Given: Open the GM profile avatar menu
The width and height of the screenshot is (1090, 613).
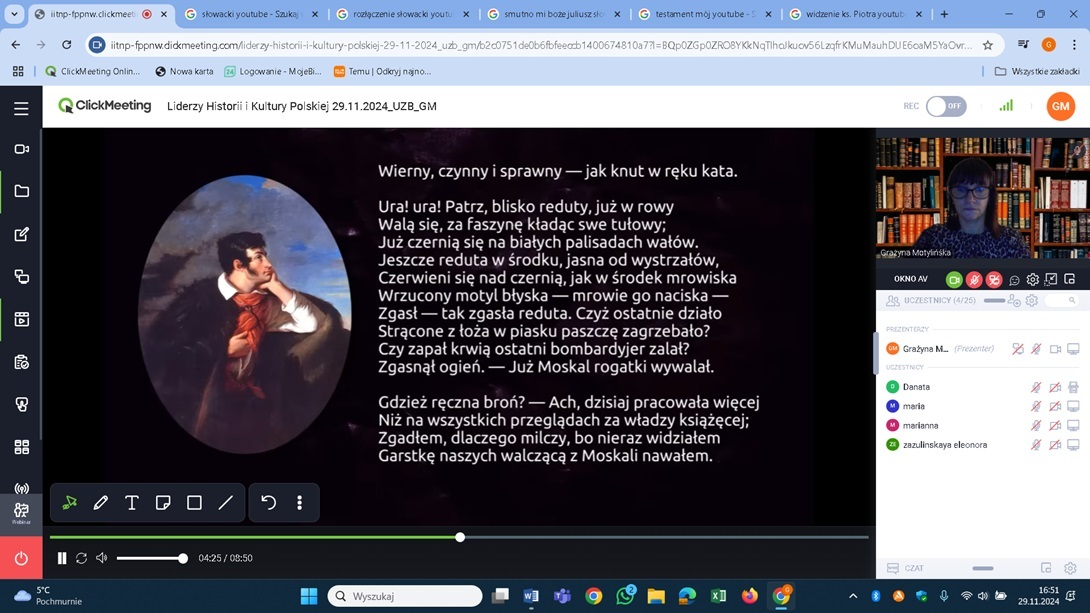Looking at the screenshot, I should click(1060, 106).
